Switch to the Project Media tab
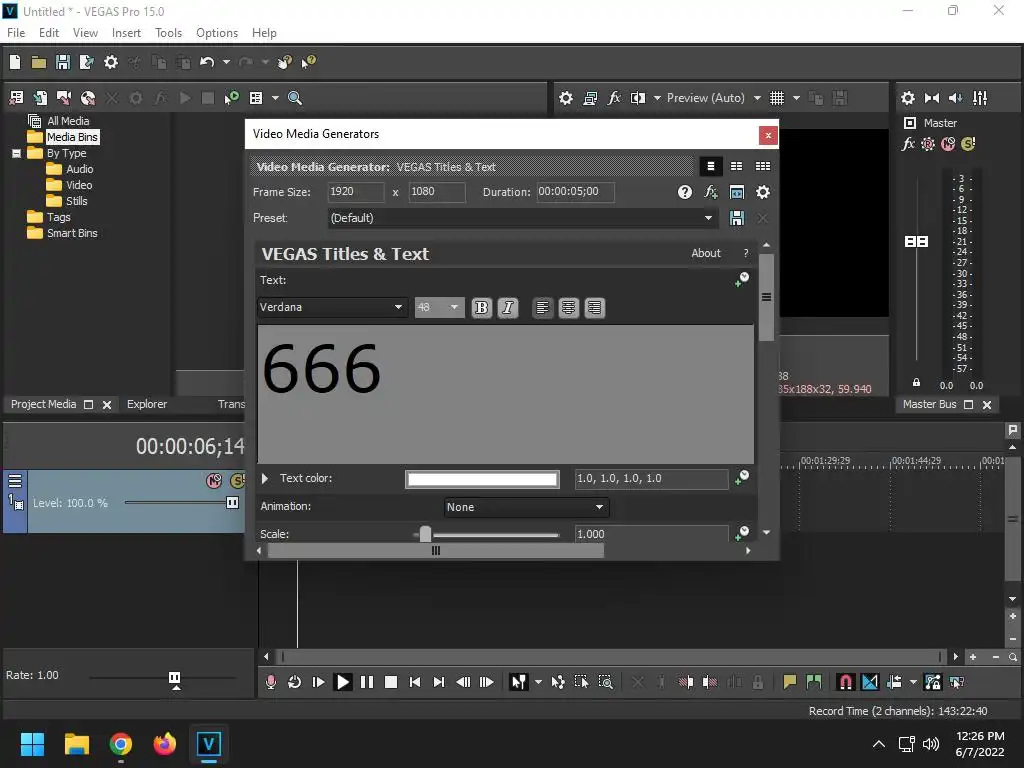The height and width of the screenshot is (768, 1024). pyautogui.click(x=43, y=404)
